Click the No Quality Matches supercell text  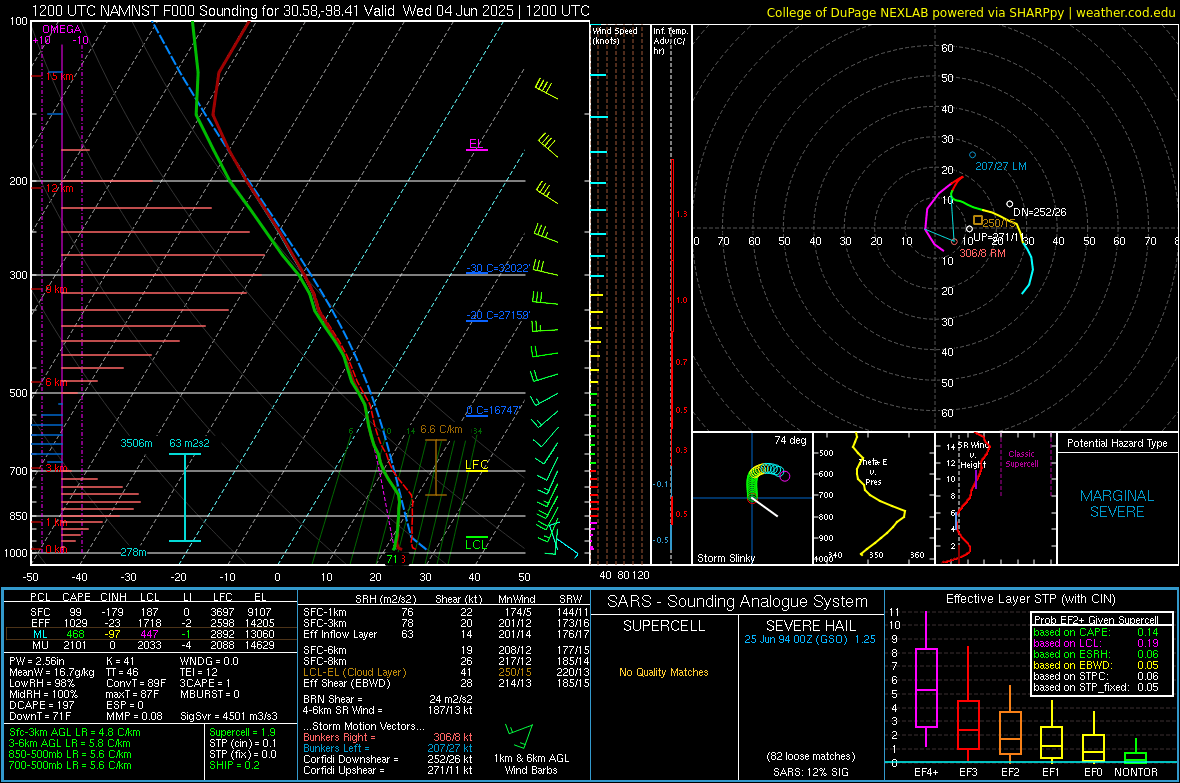click(664, 672)
